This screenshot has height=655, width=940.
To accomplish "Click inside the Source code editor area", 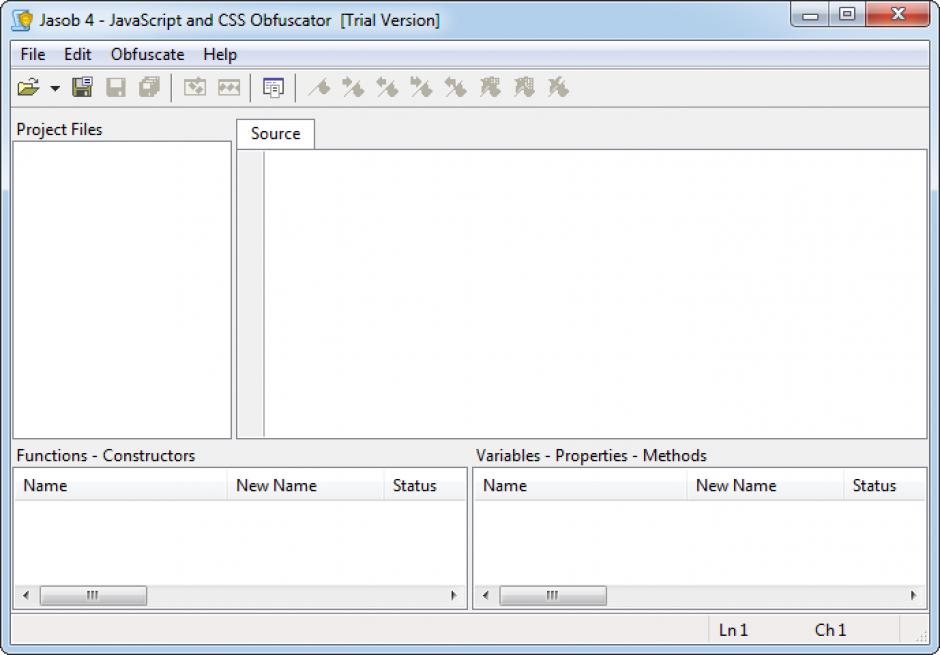I will click(x=595, y=294).
